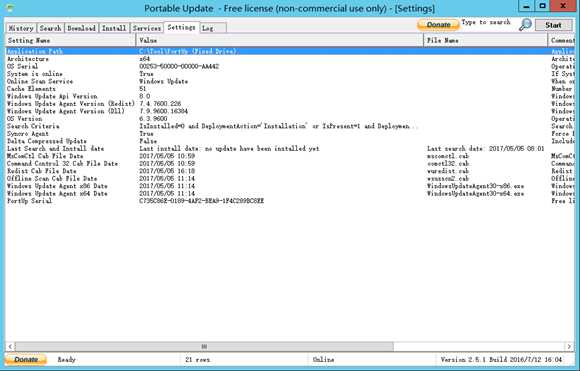Open the Download tab
580x371 pixels.
pos(81,28)
